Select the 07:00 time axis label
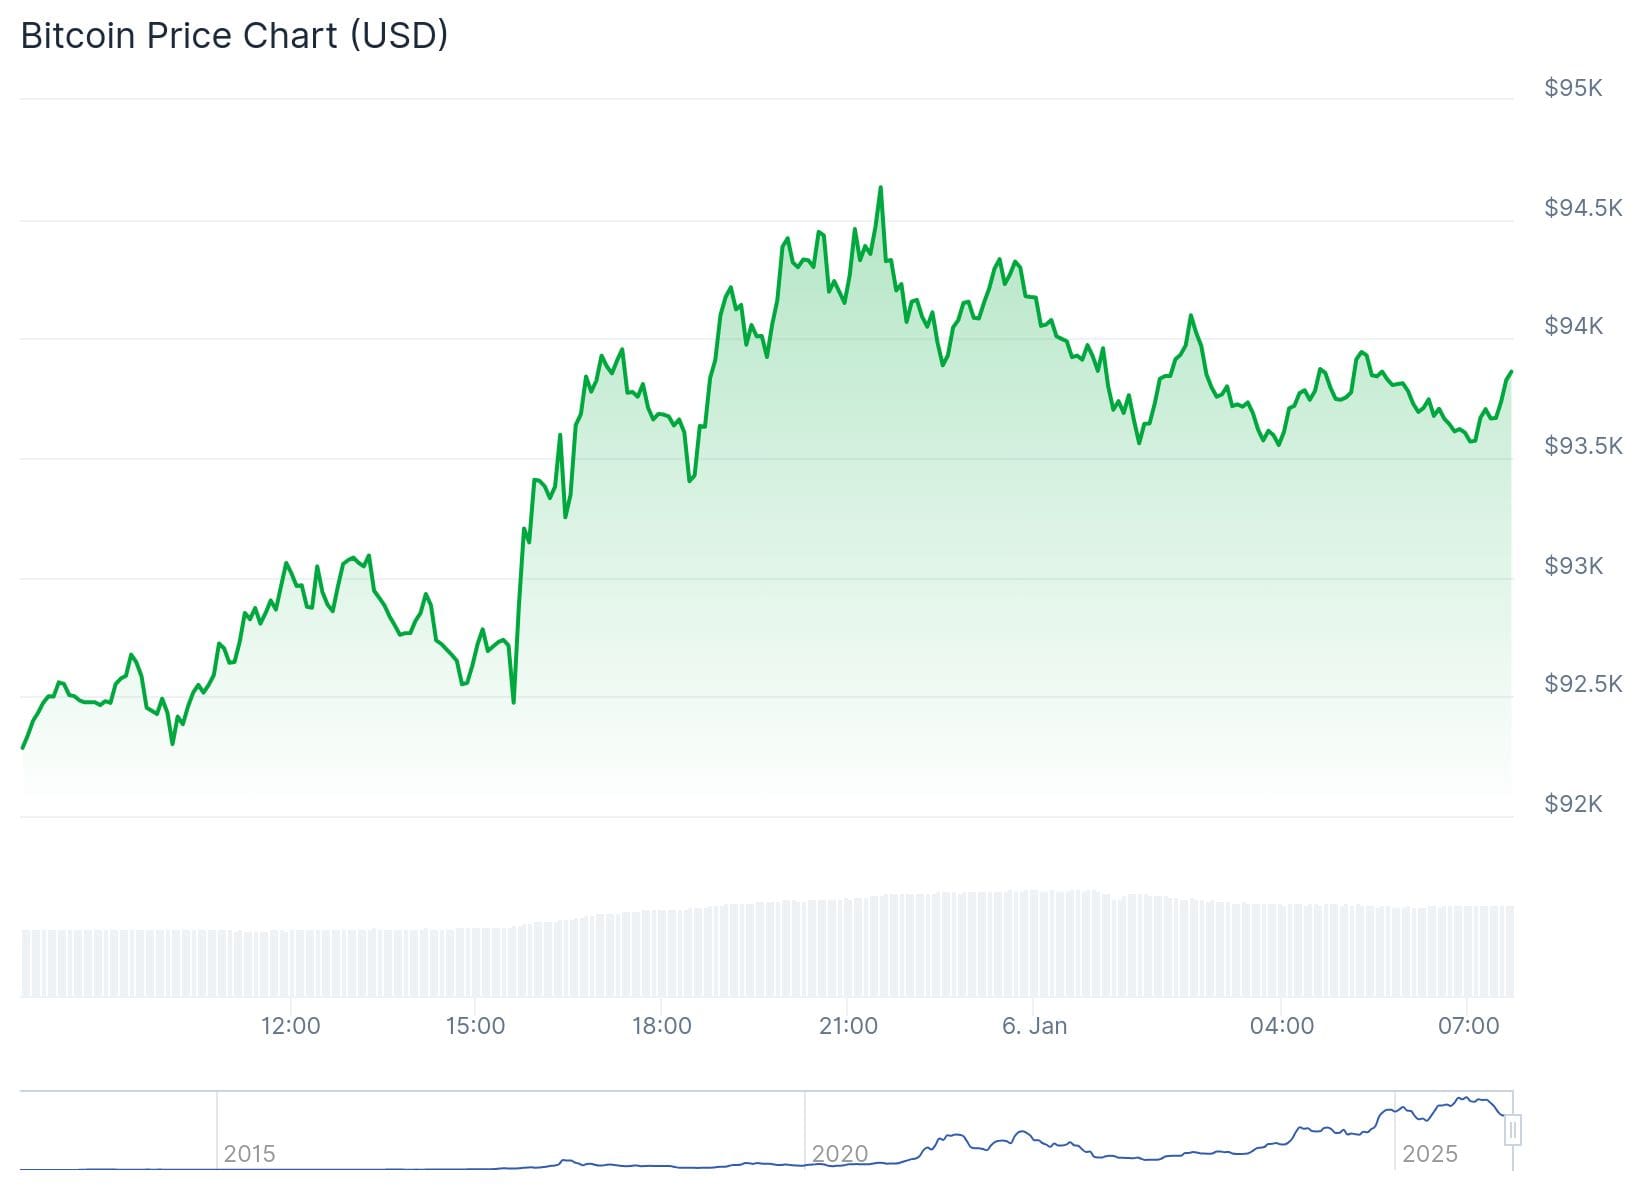The image size is (1644, 1200). pos(1467,1026)
